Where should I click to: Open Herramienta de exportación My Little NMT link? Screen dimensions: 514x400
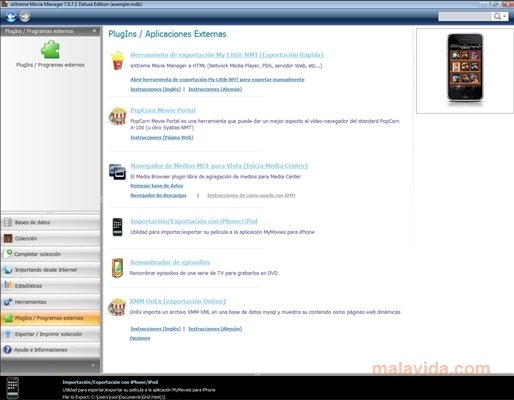tap(227, 55)
